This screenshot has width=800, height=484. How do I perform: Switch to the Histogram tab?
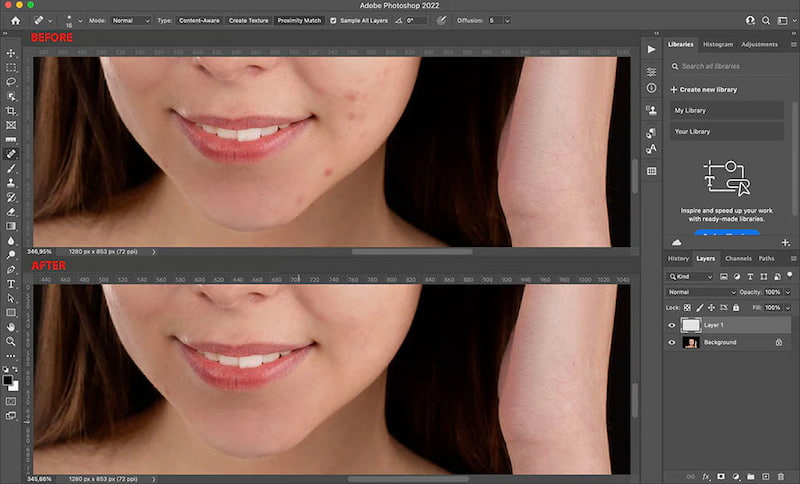[718, 44]
